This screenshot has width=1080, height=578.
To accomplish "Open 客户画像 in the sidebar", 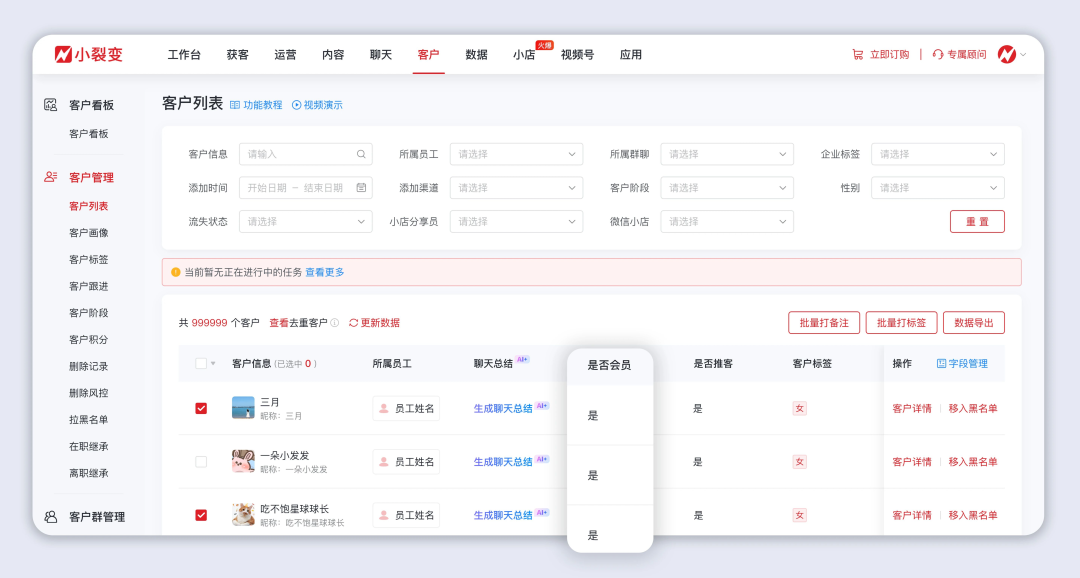I will 88,233.
